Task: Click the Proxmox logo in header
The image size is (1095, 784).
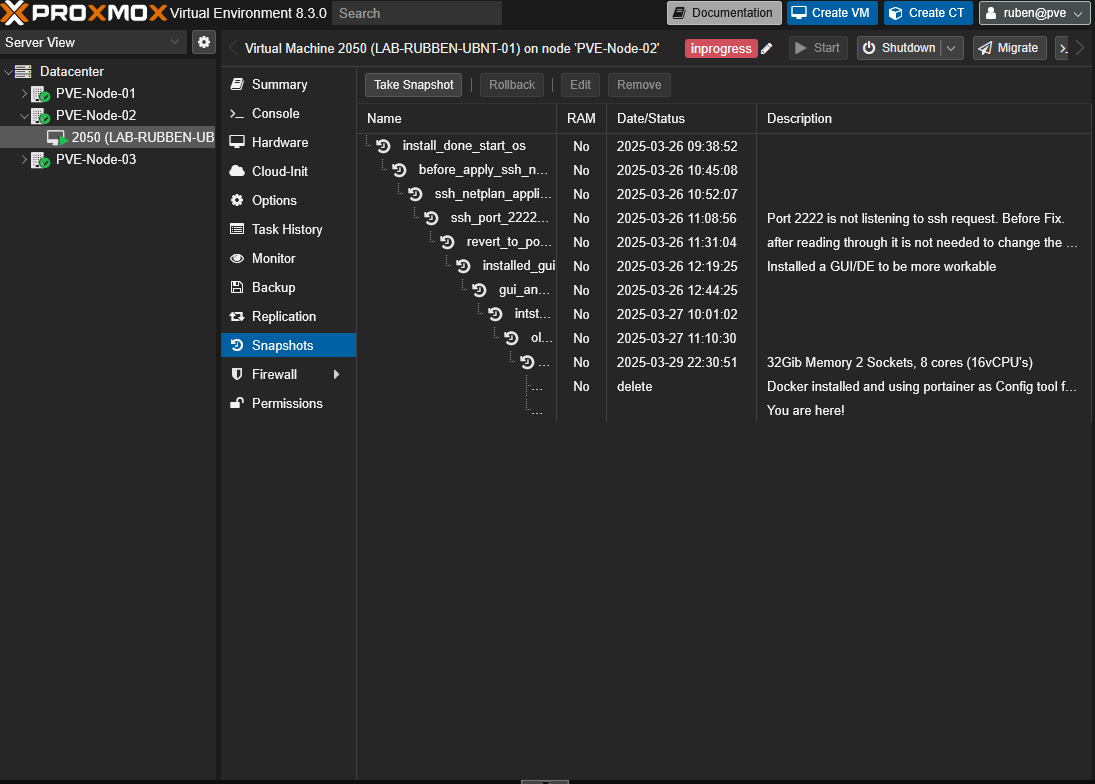Action: [83, 13]
